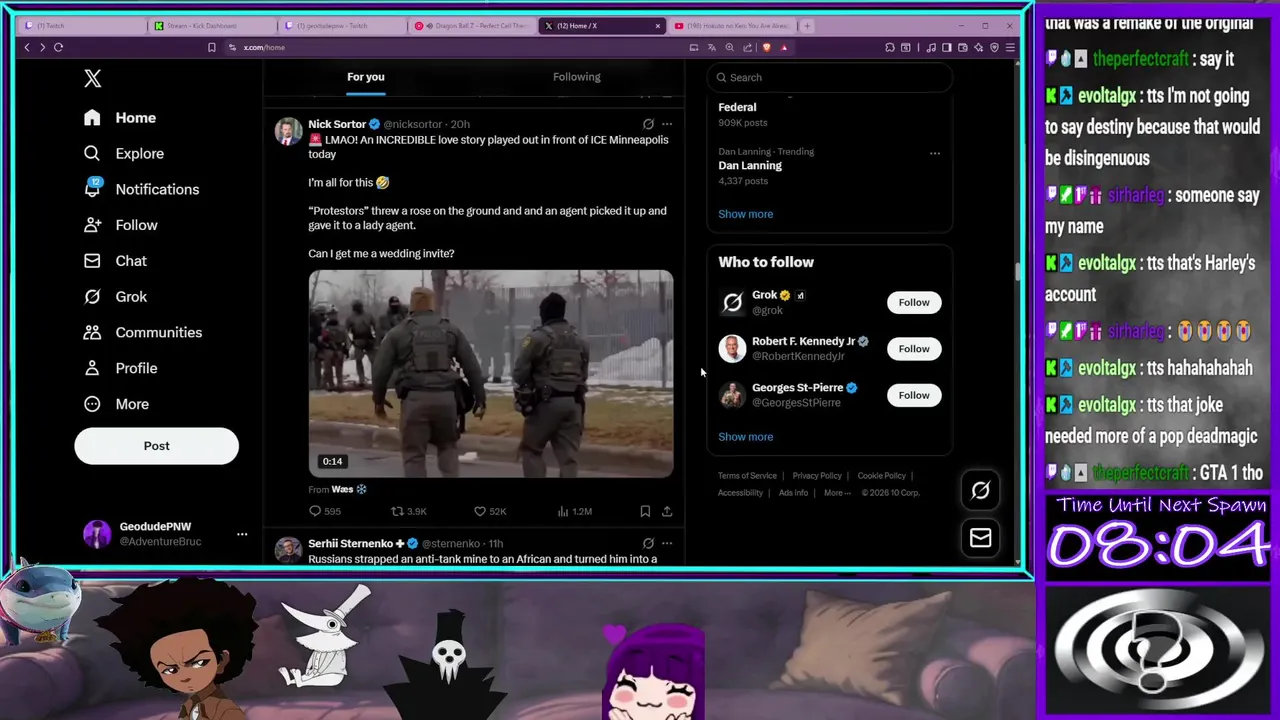Follow Robert F. Kennedy Jr

coord(914,349)
